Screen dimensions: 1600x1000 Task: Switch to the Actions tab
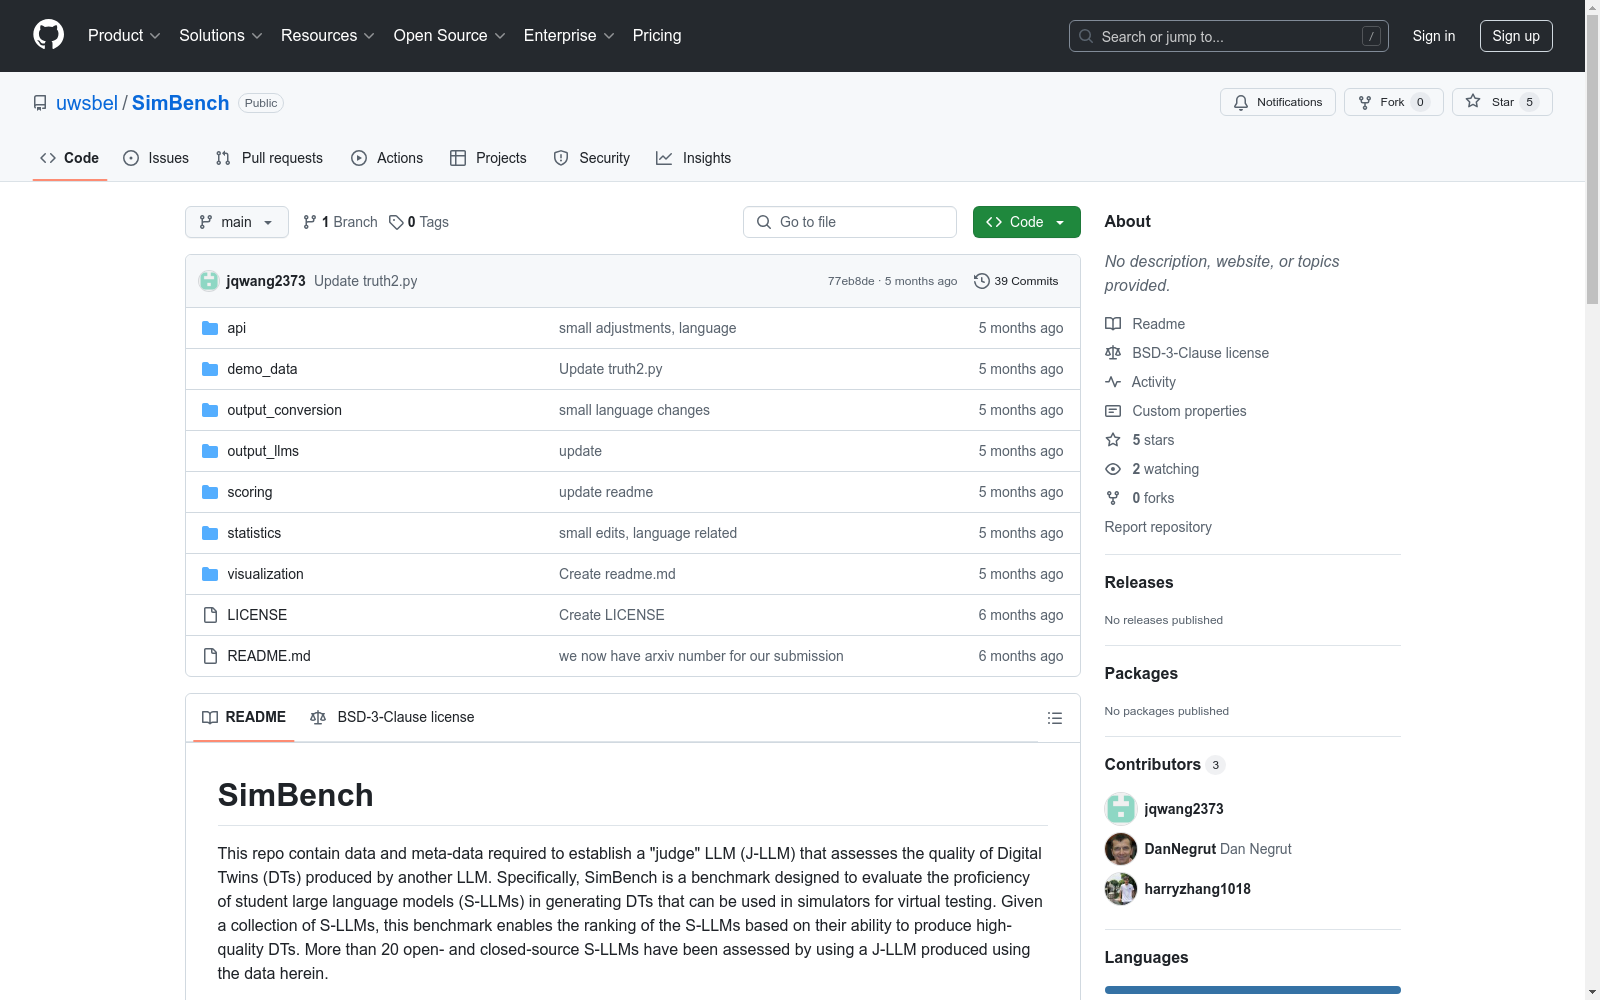(387, 158)
